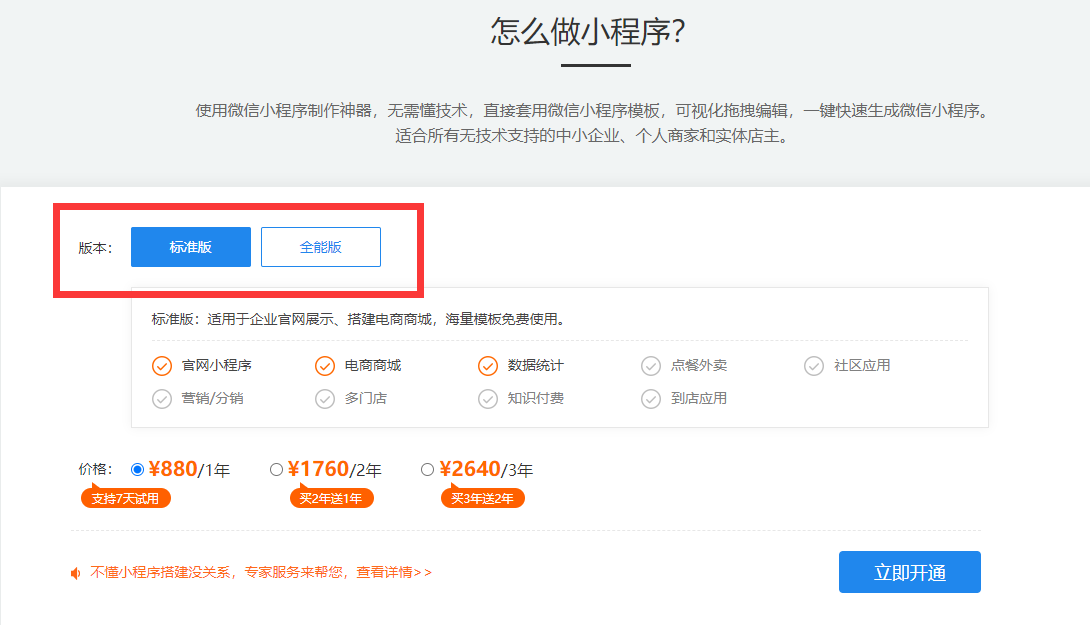1090x625 pixels.
Task: Click the gray check icon beside 知识付费
Action: click(488, 399)
